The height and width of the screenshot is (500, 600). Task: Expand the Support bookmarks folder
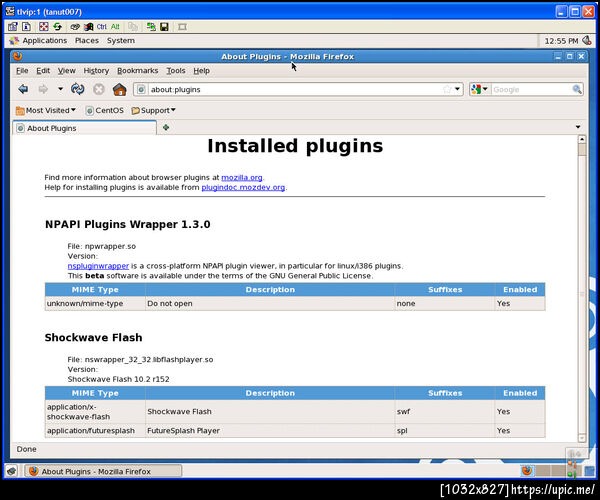[x=153, y=111]
